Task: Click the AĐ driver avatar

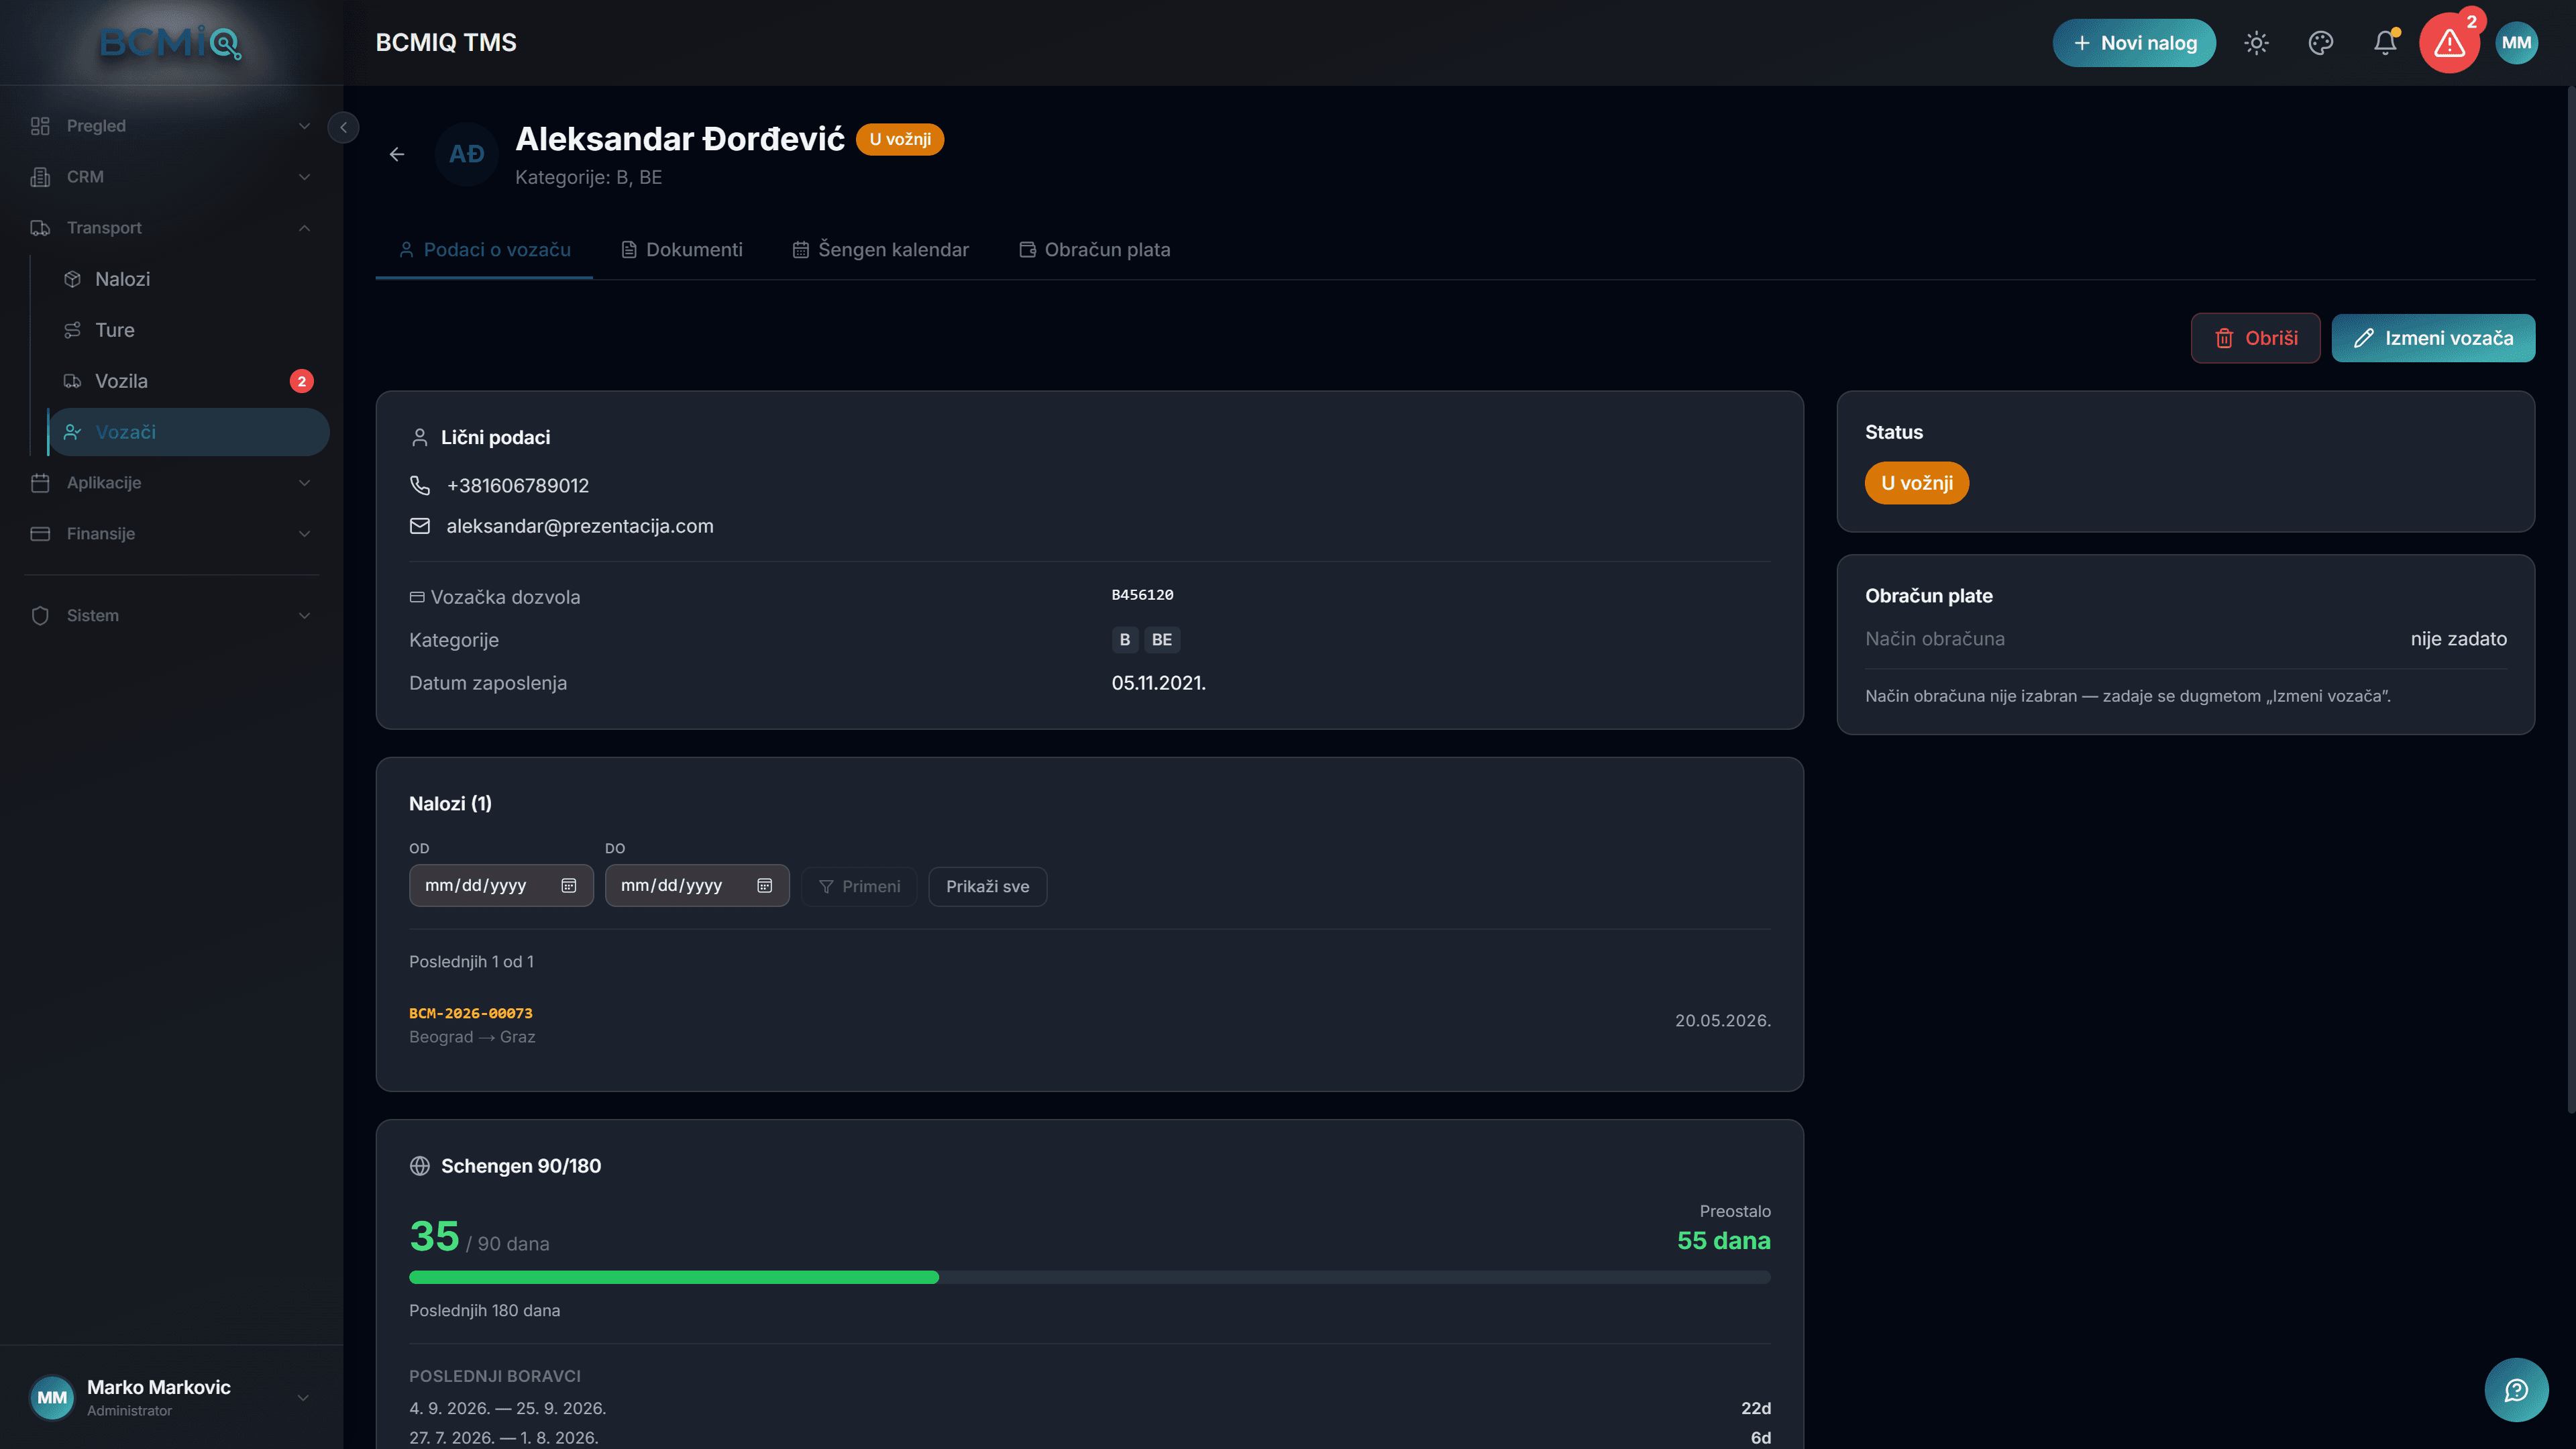Action: pyautogui.click(x=466, y=154)
